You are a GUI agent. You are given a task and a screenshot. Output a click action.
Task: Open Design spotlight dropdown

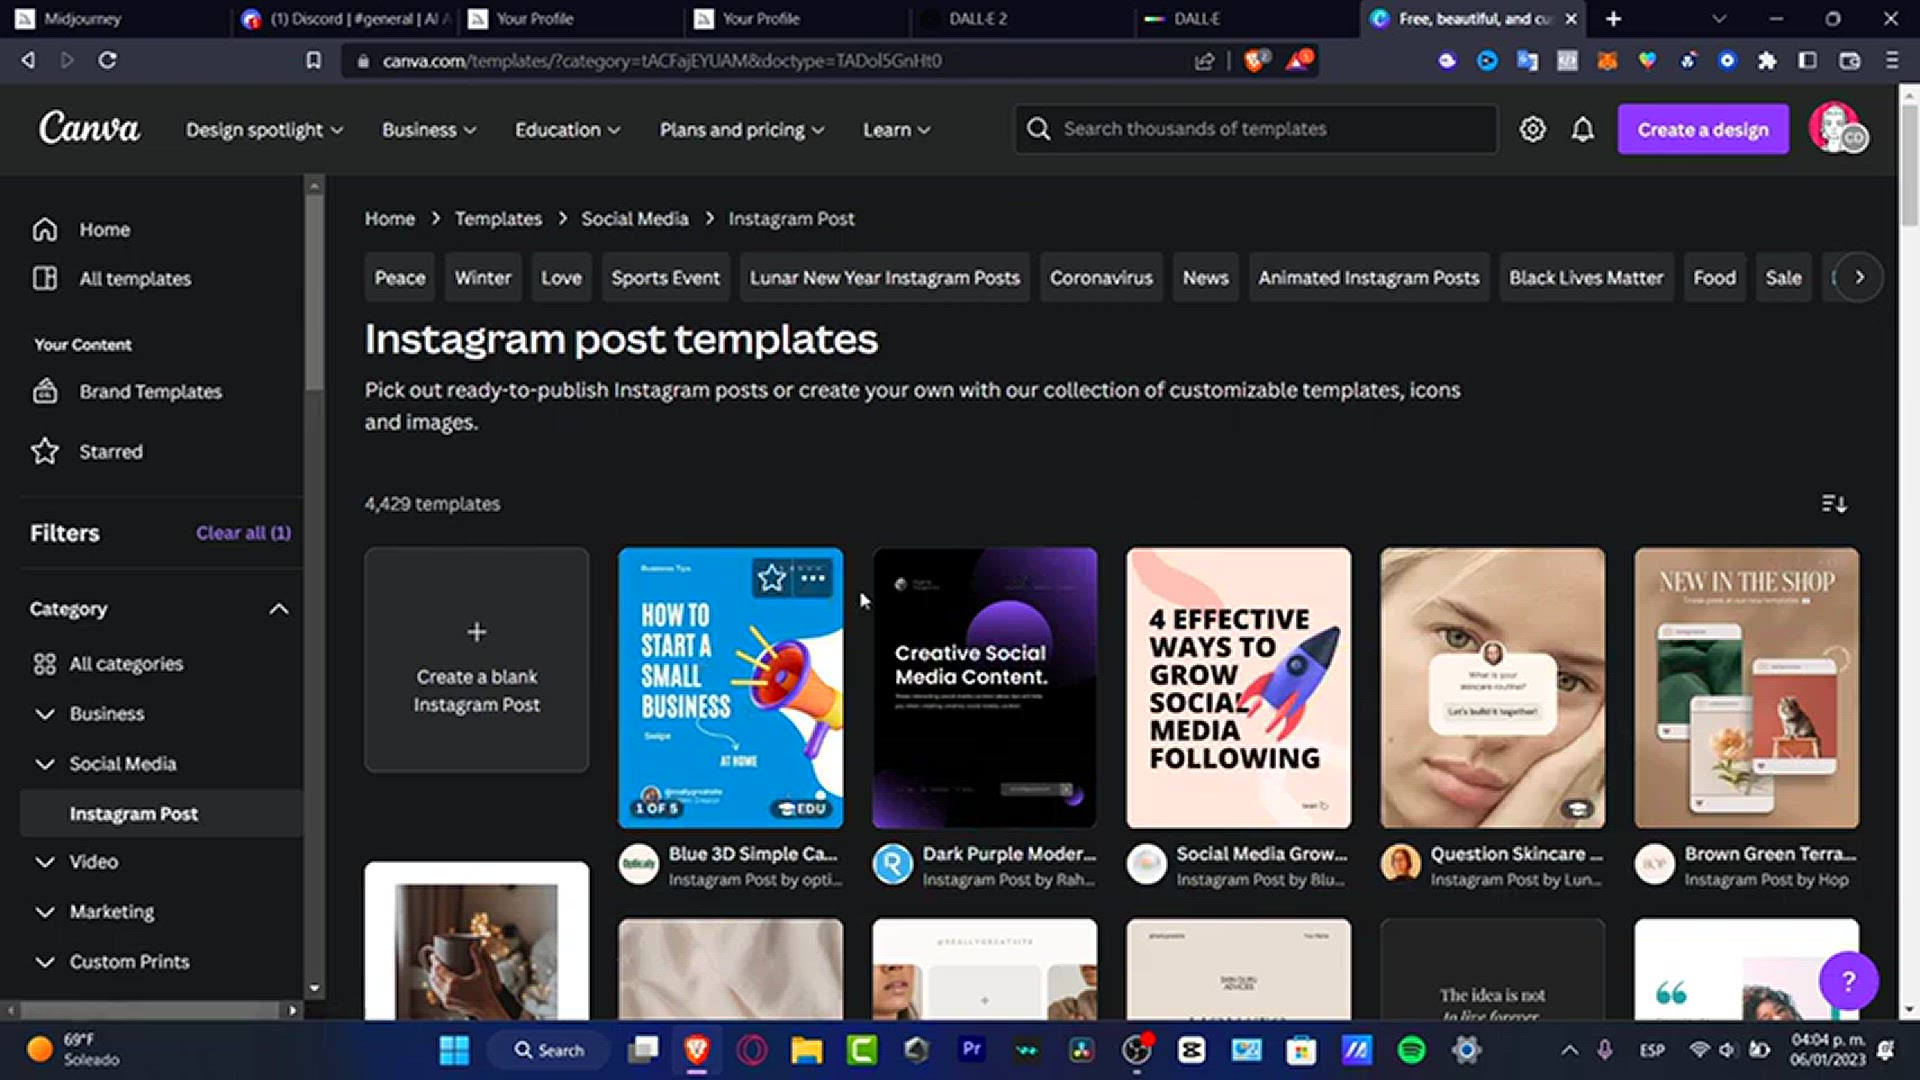click(264, 130)
